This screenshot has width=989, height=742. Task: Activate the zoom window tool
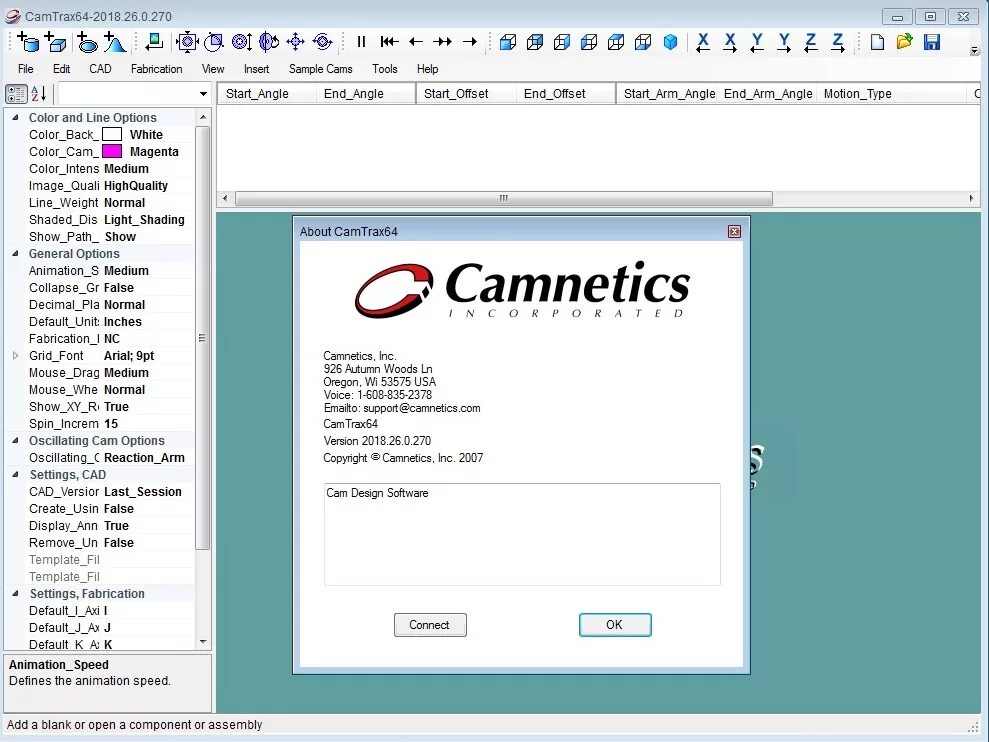tap(214, 42)
